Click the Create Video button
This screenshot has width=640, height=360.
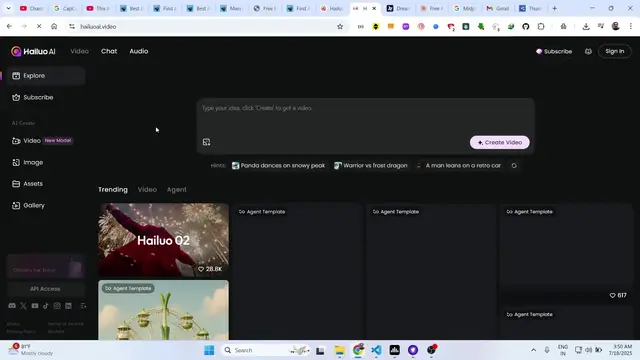(500, 142)
